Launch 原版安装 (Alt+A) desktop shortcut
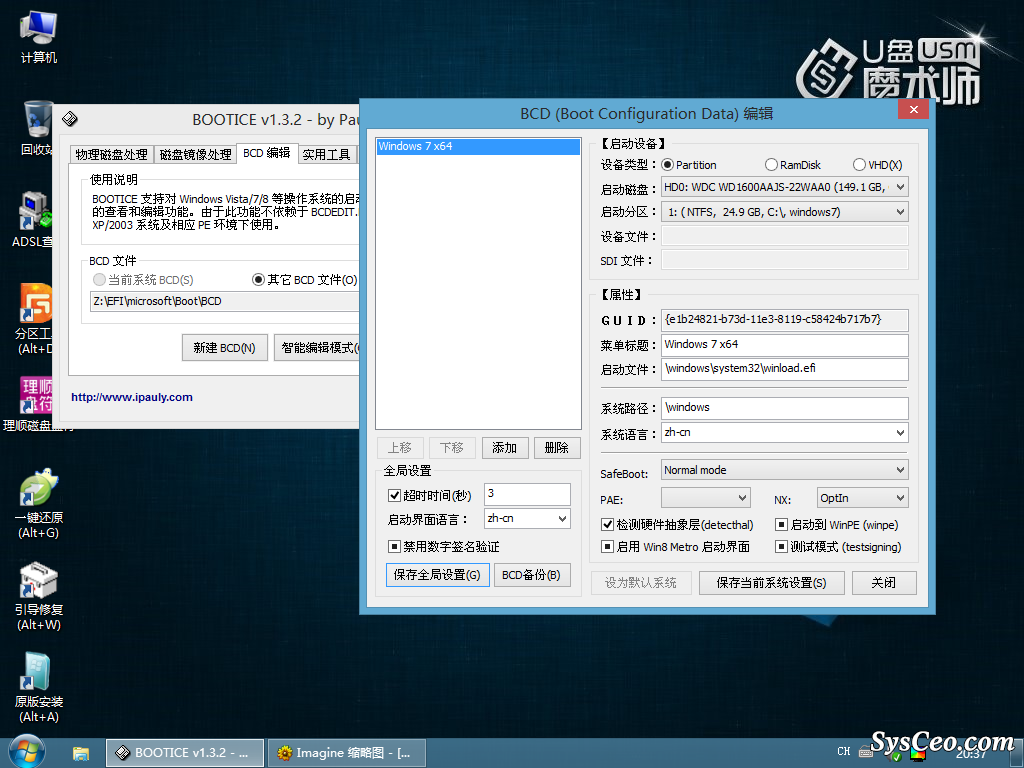 click(39, 687)
